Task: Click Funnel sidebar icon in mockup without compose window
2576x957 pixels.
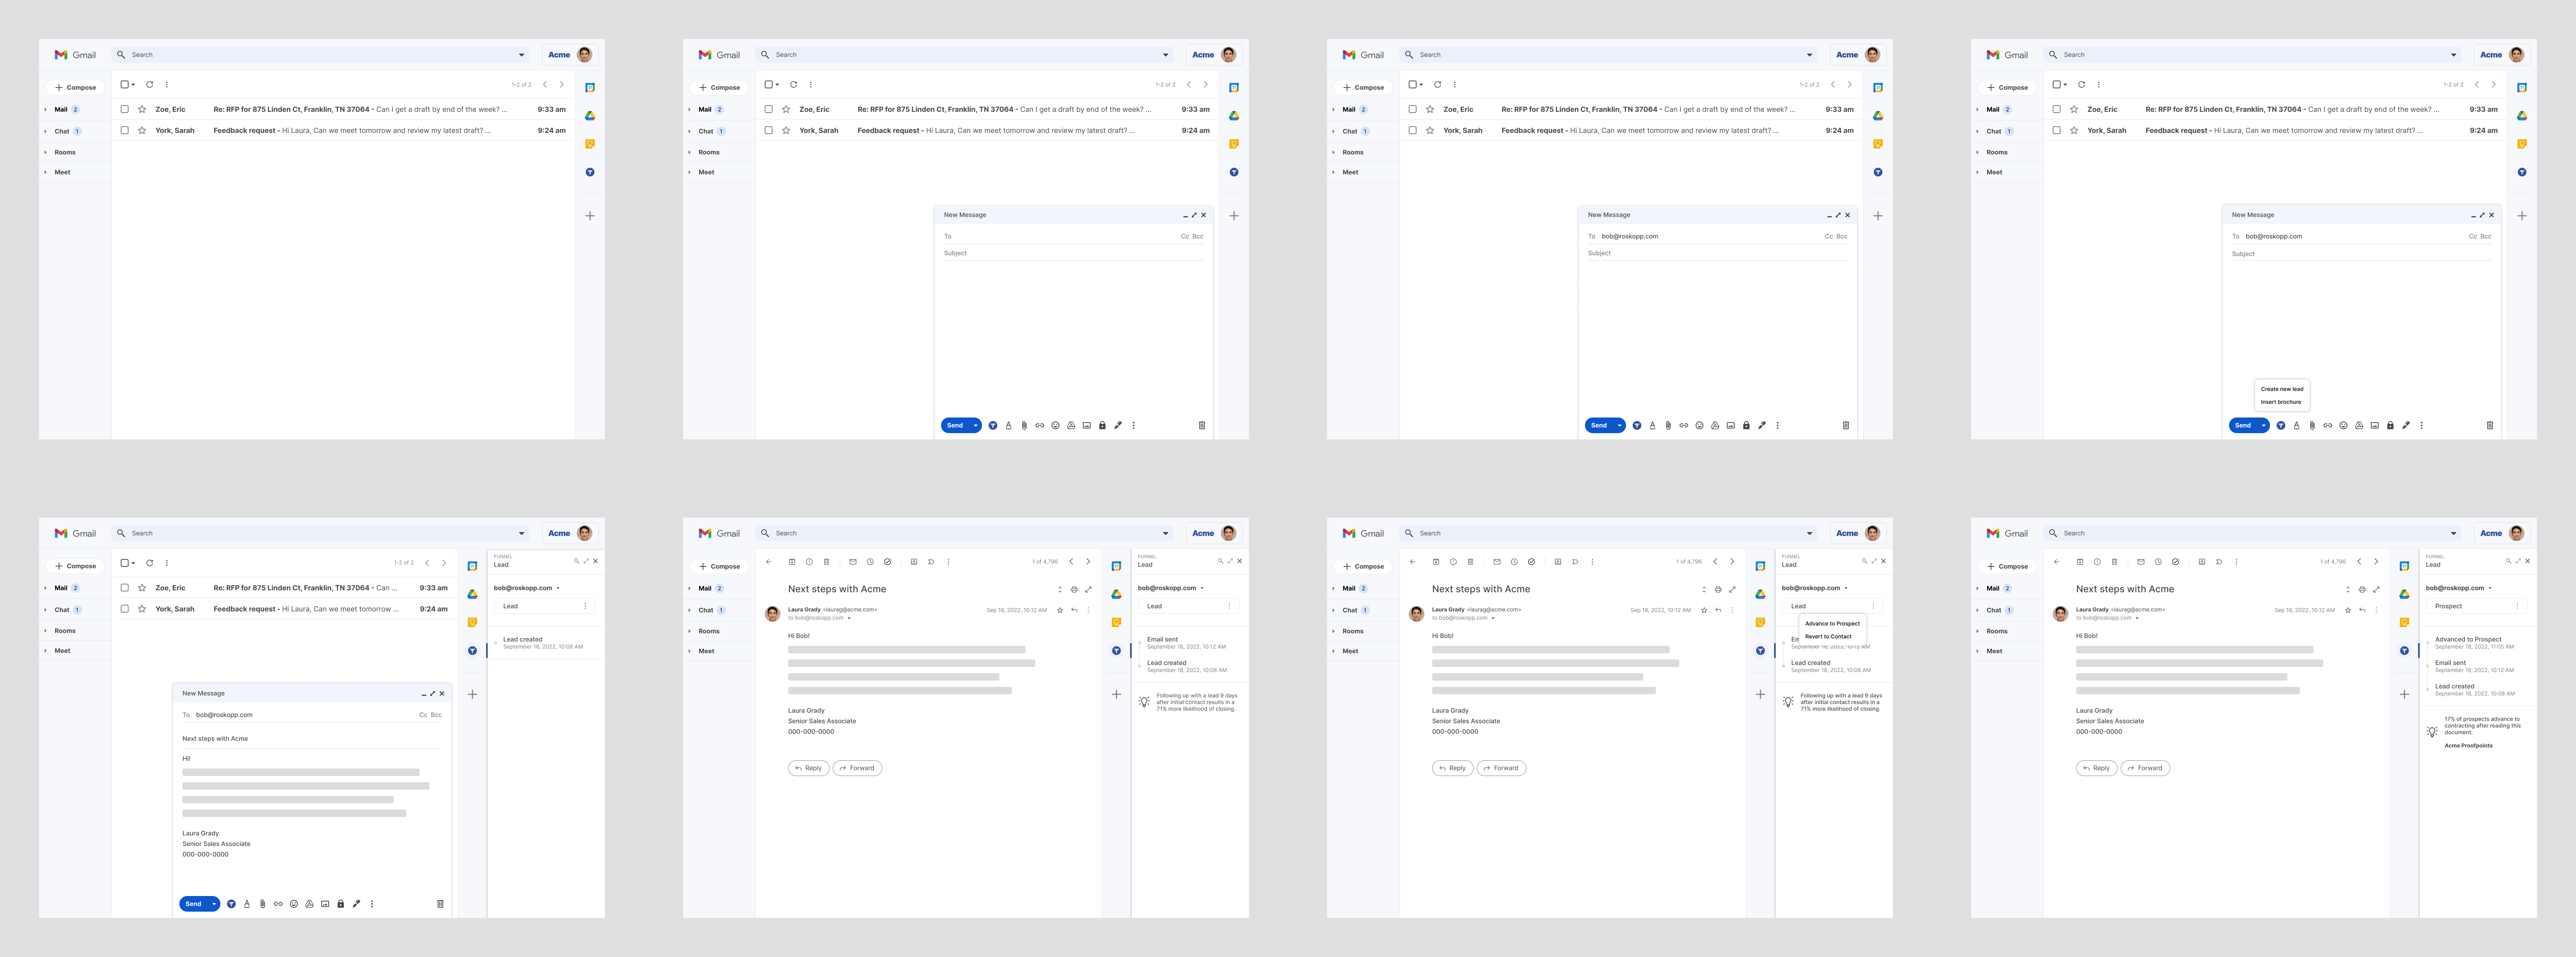Action: coord(590,172)
